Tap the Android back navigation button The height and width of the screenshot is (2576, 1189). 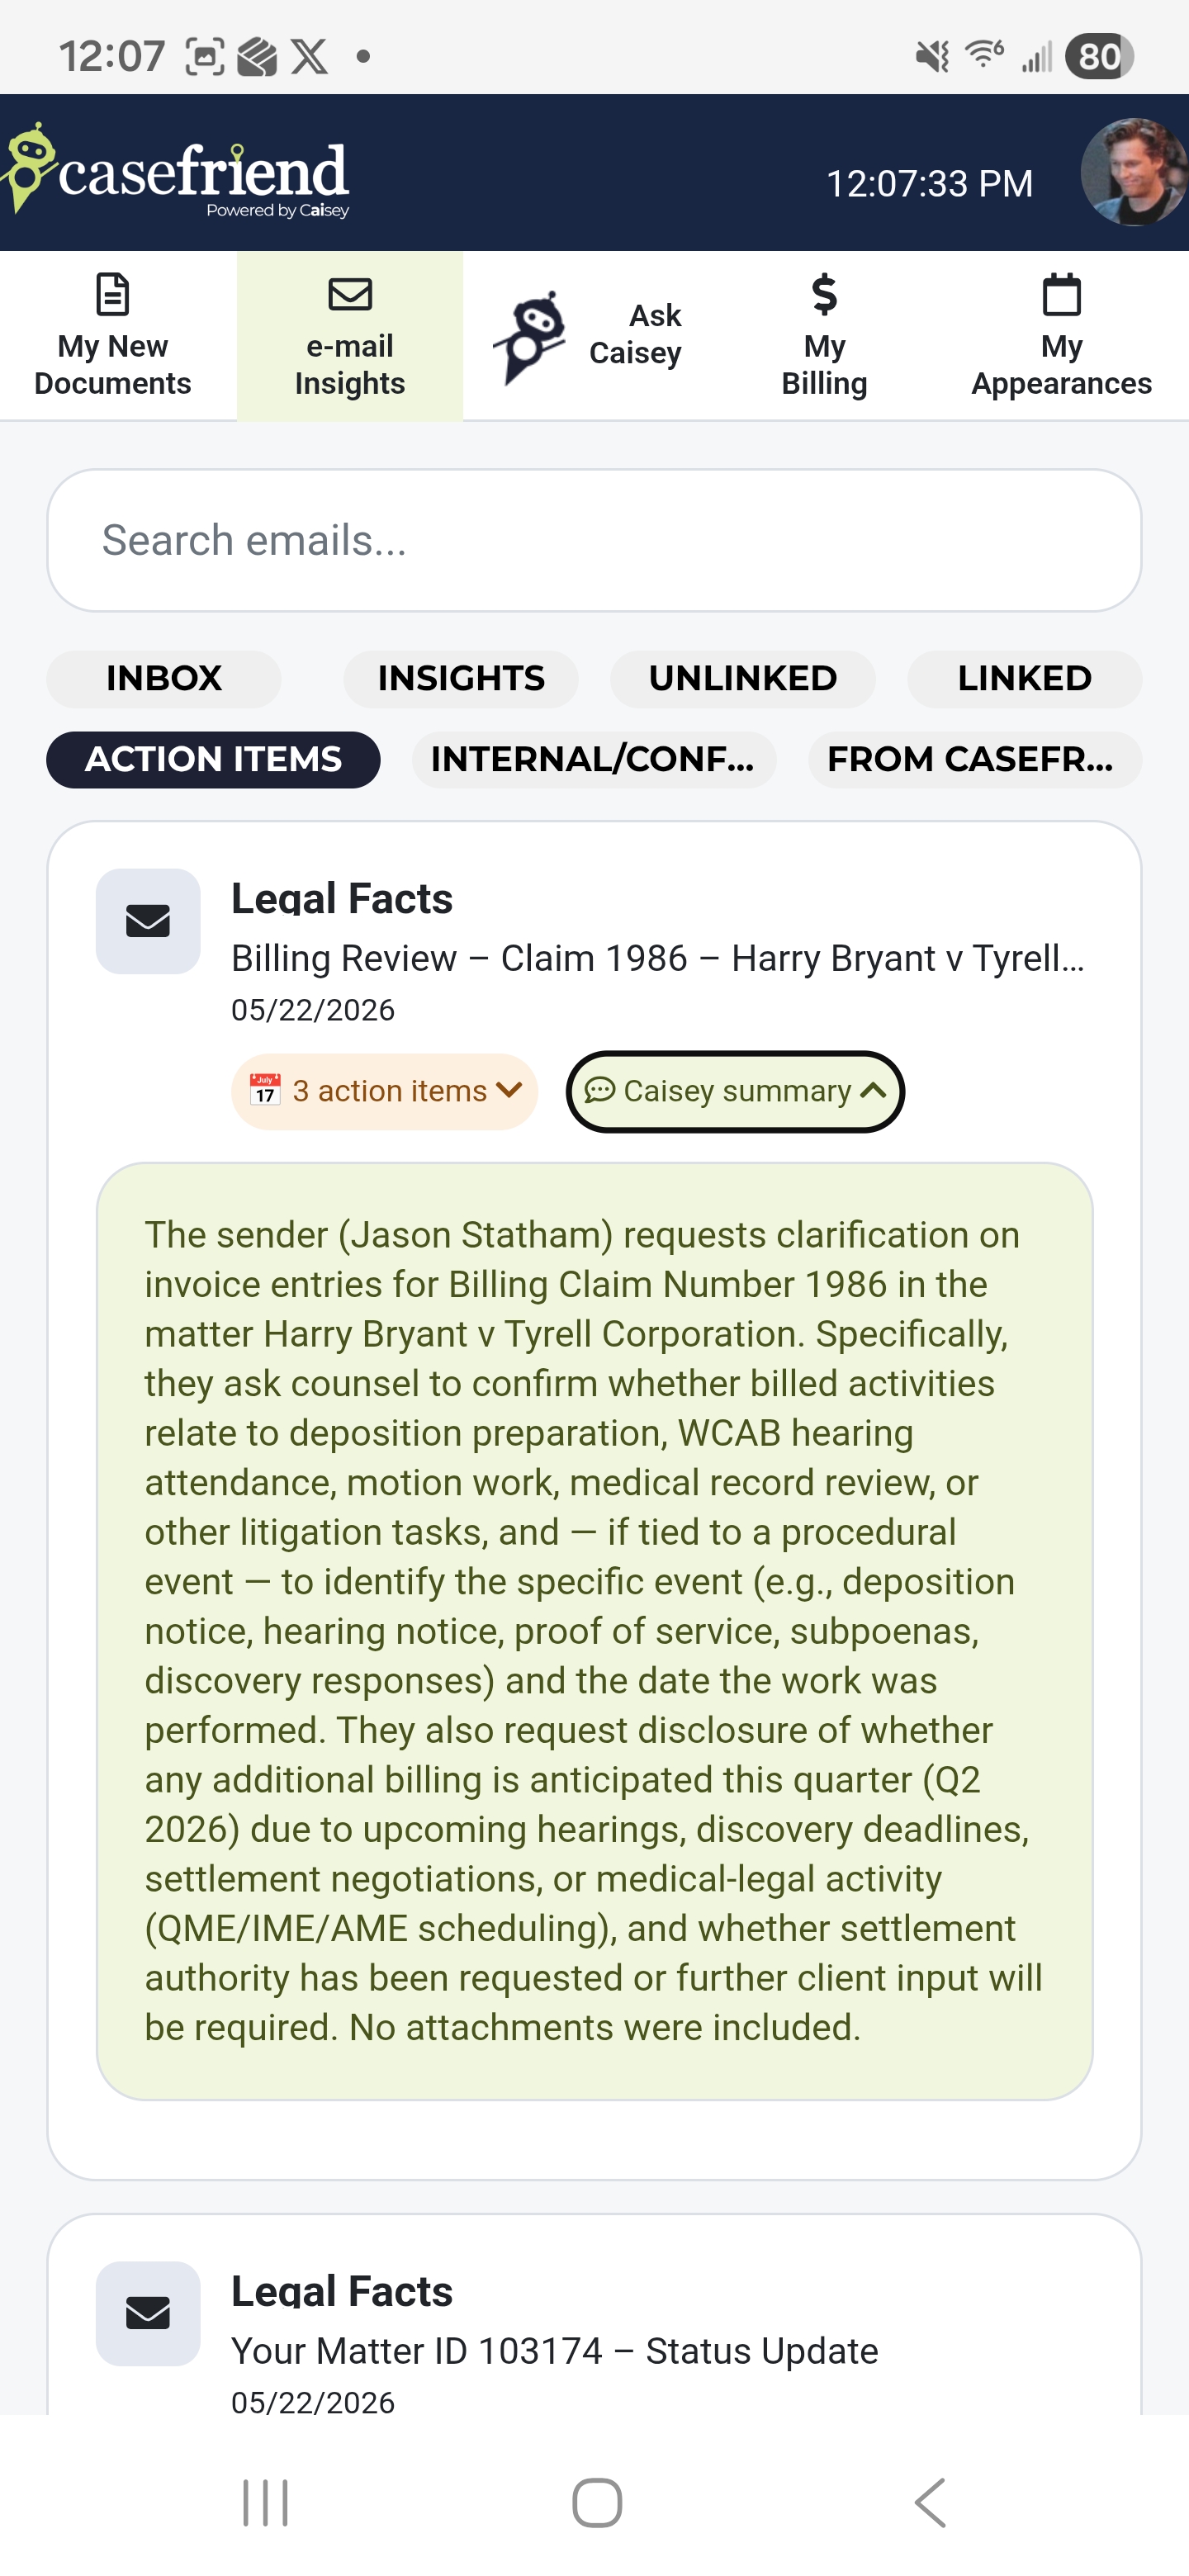(930, 2503)
